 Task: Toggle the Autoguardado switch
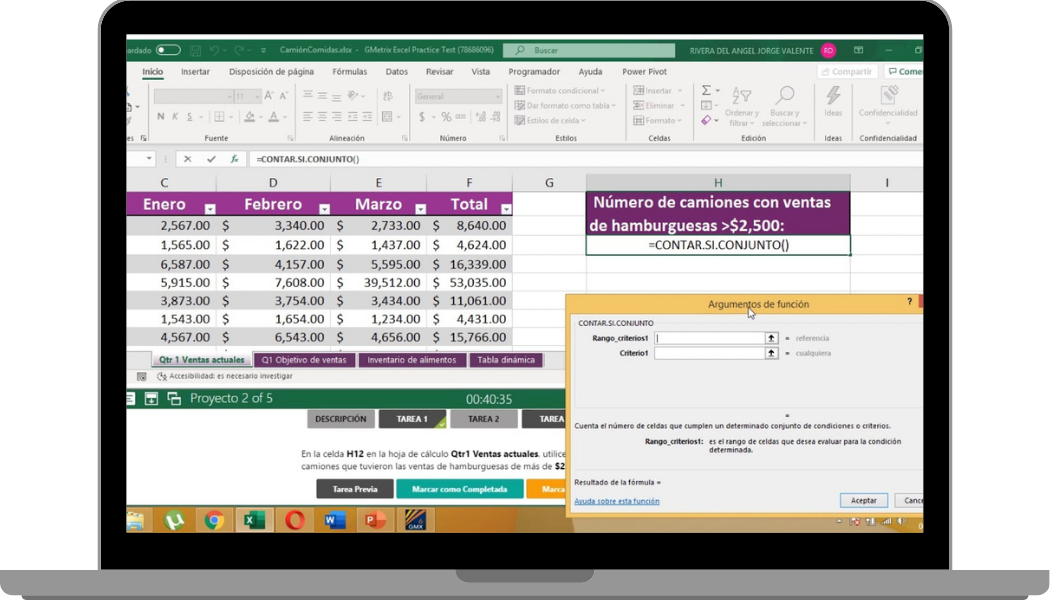pyautogui.click(x=168, y=50)
